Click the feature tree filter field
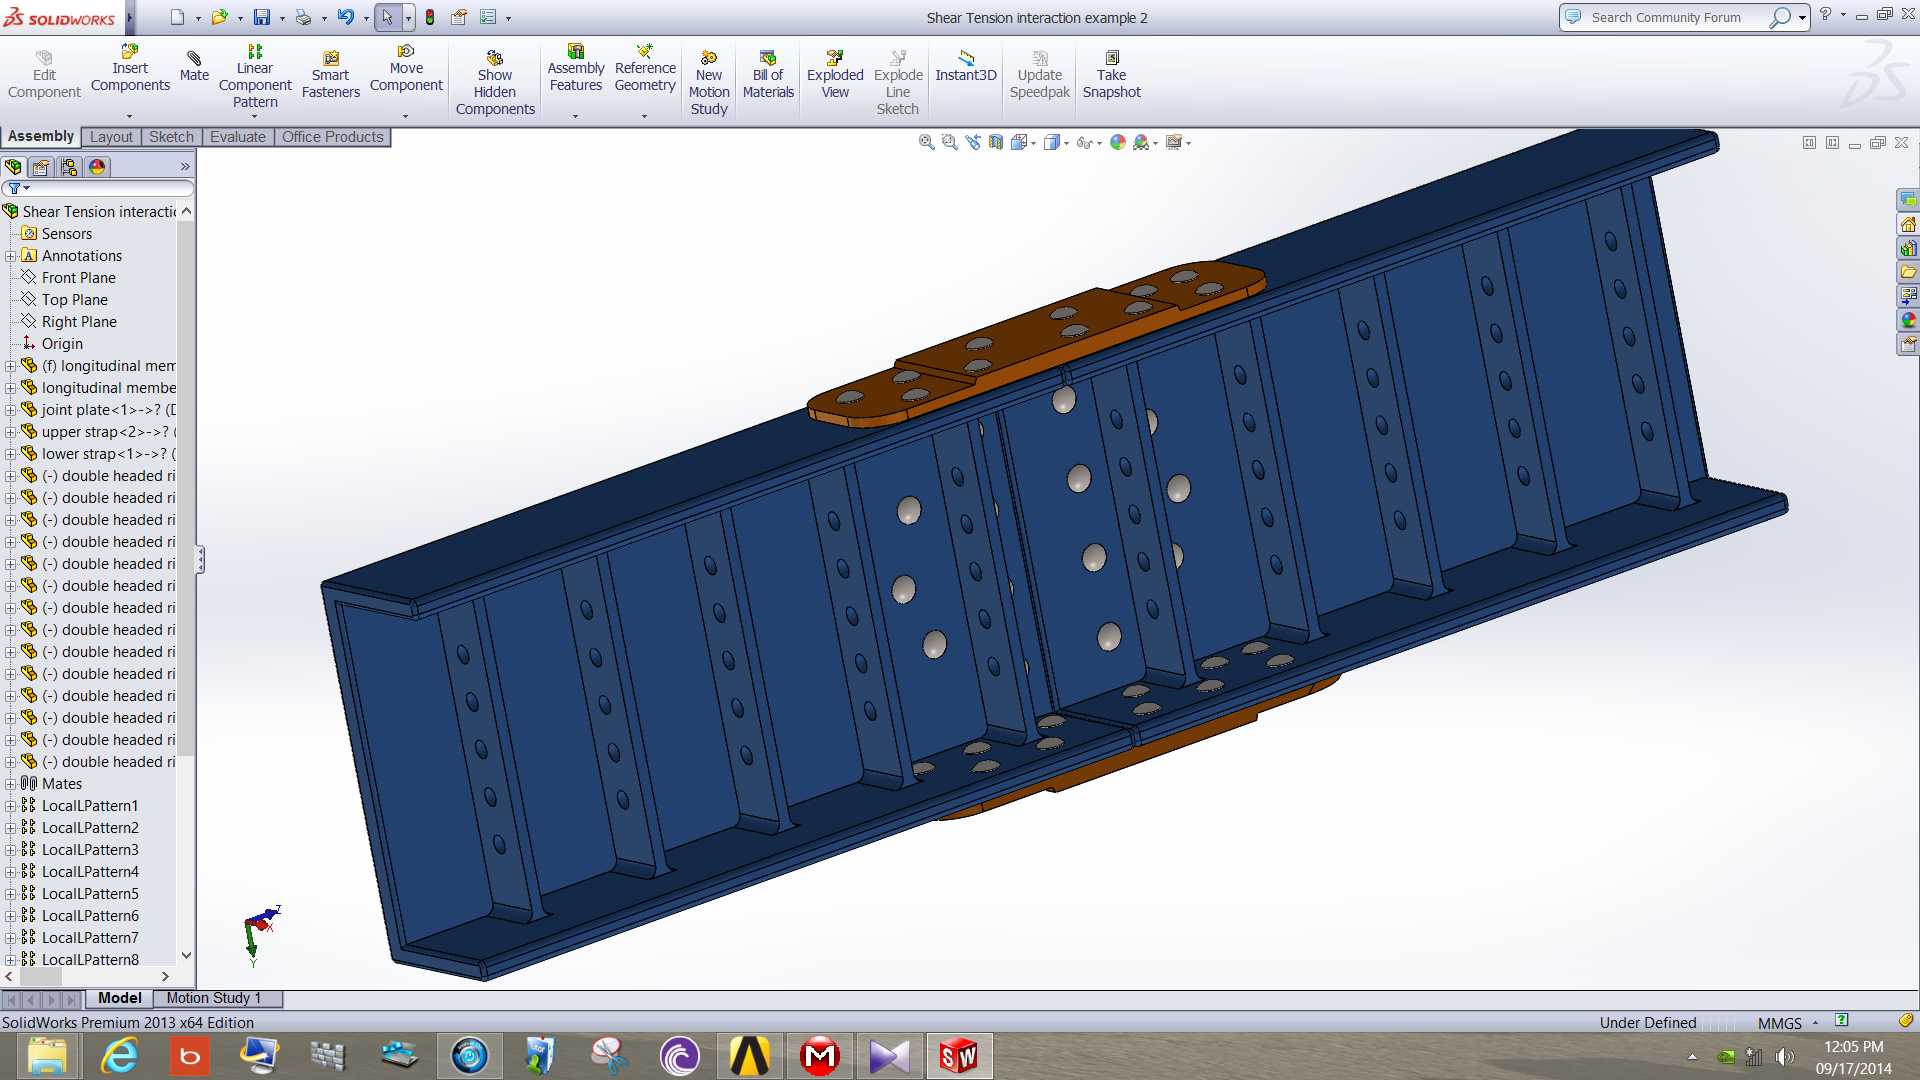 coord(98,188)
